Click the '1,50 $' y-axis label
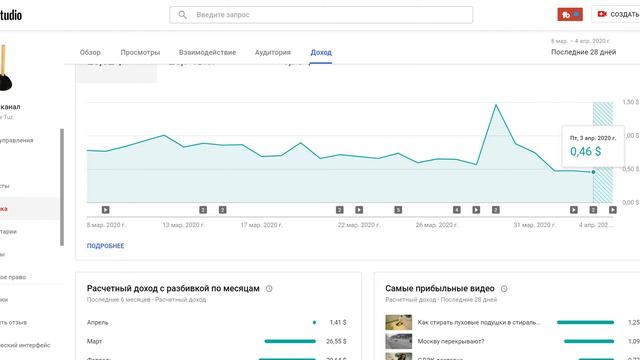The image size is (640, 360). pyautogui.click(x=631, y=102)
